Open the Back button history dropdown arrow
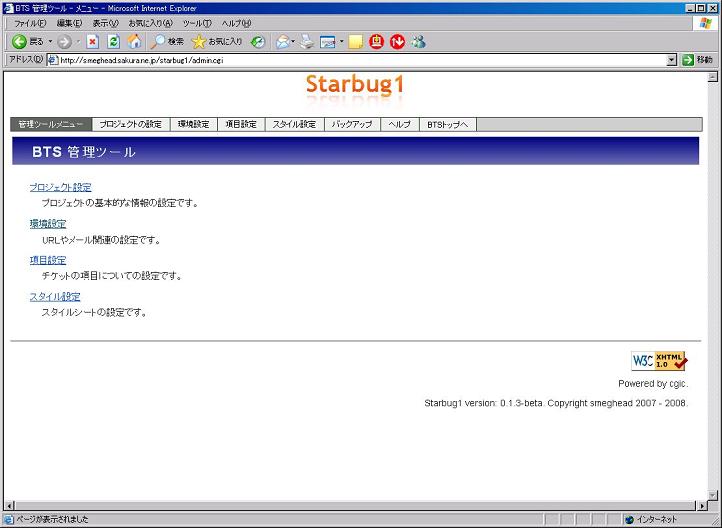This screenshot has height=528, width=722. [x=51, y=42]
